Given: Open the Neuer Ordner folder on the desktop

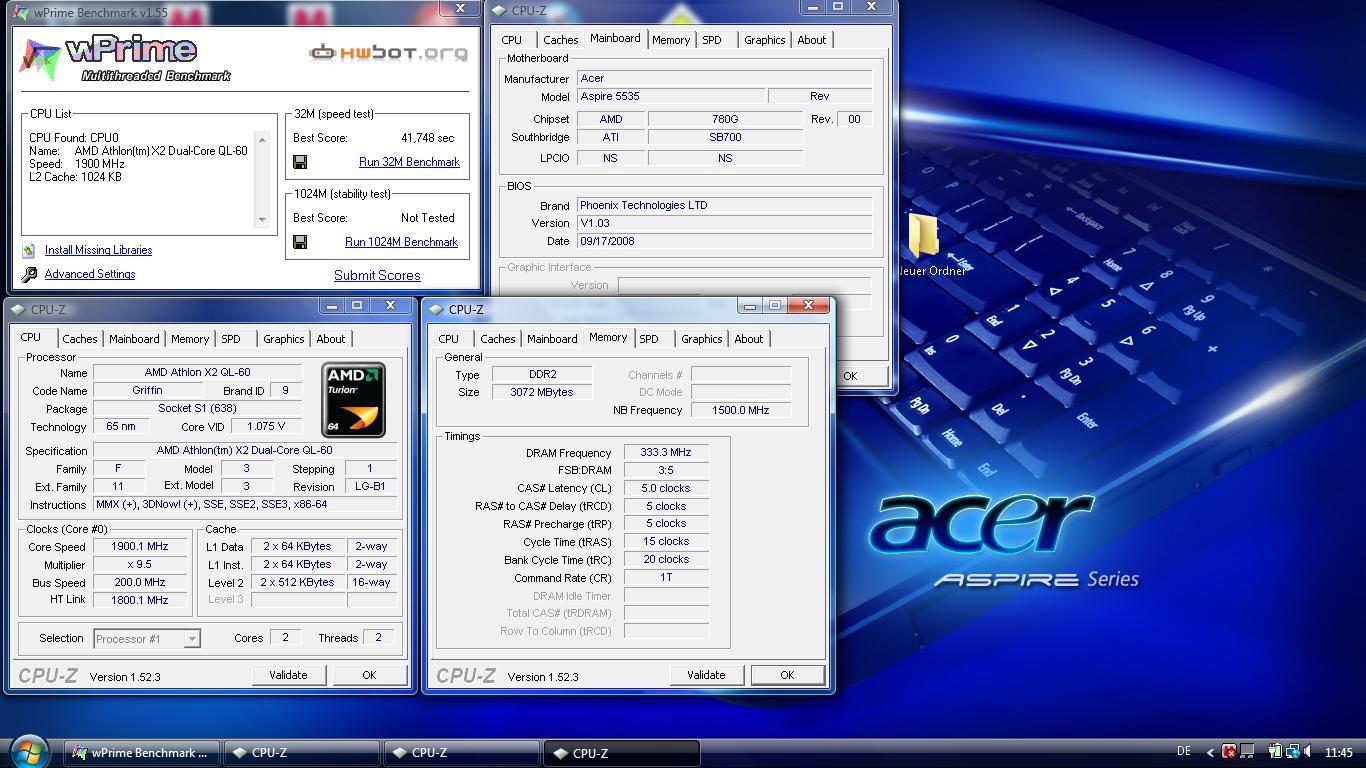Looking at the screenshot, I should click(926, 245).
